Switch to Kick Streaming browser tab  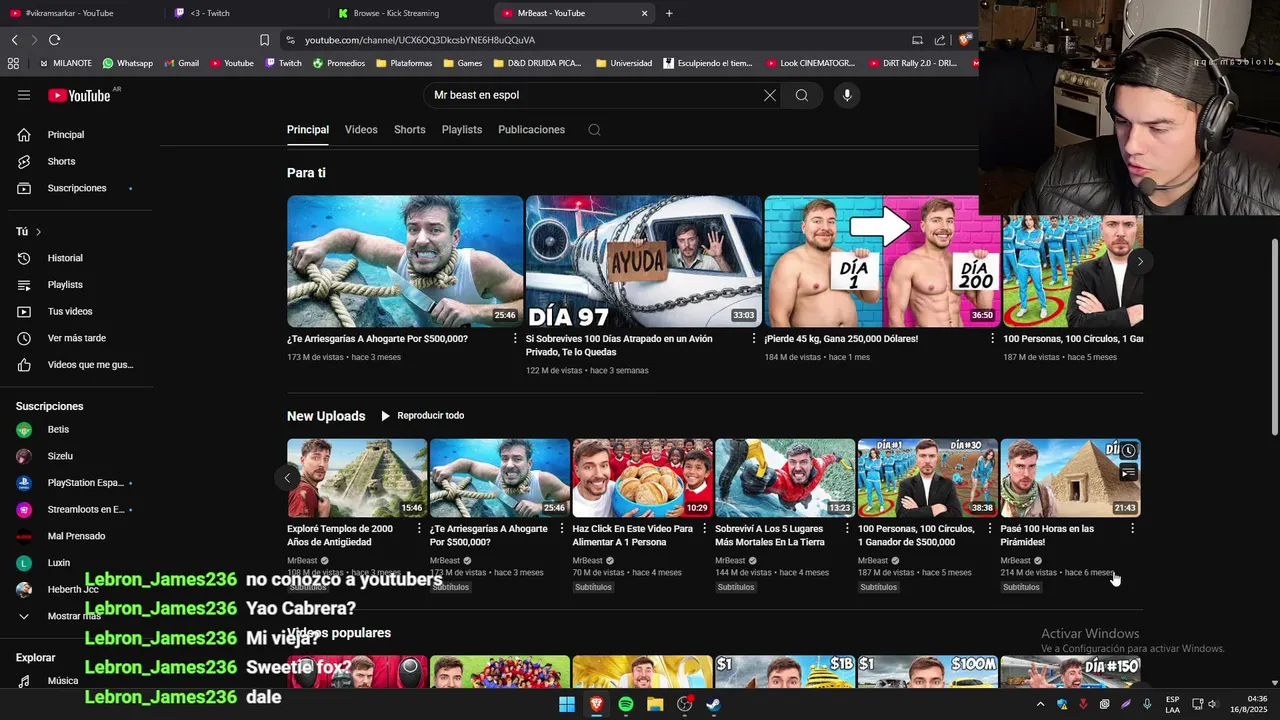click(410, 13)
